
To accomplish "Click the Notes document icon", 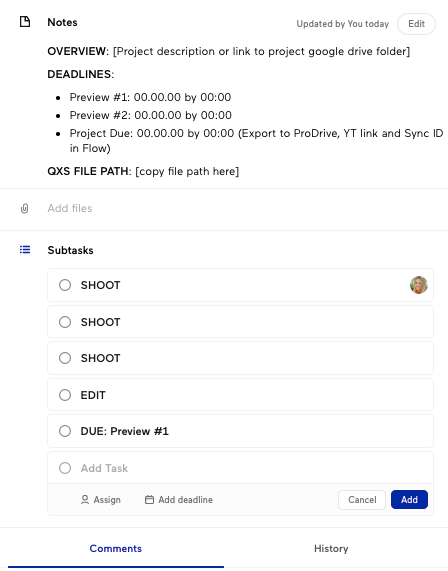I will point(25,22).
